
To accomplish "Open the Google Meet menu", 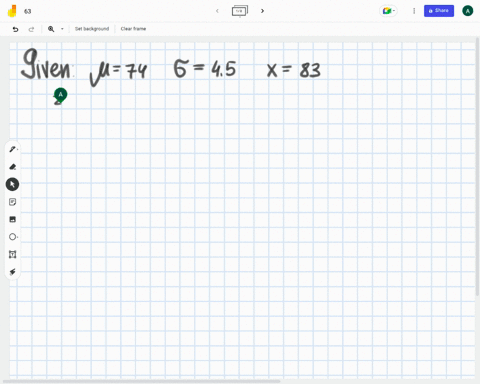I will [x=388, y=11].
